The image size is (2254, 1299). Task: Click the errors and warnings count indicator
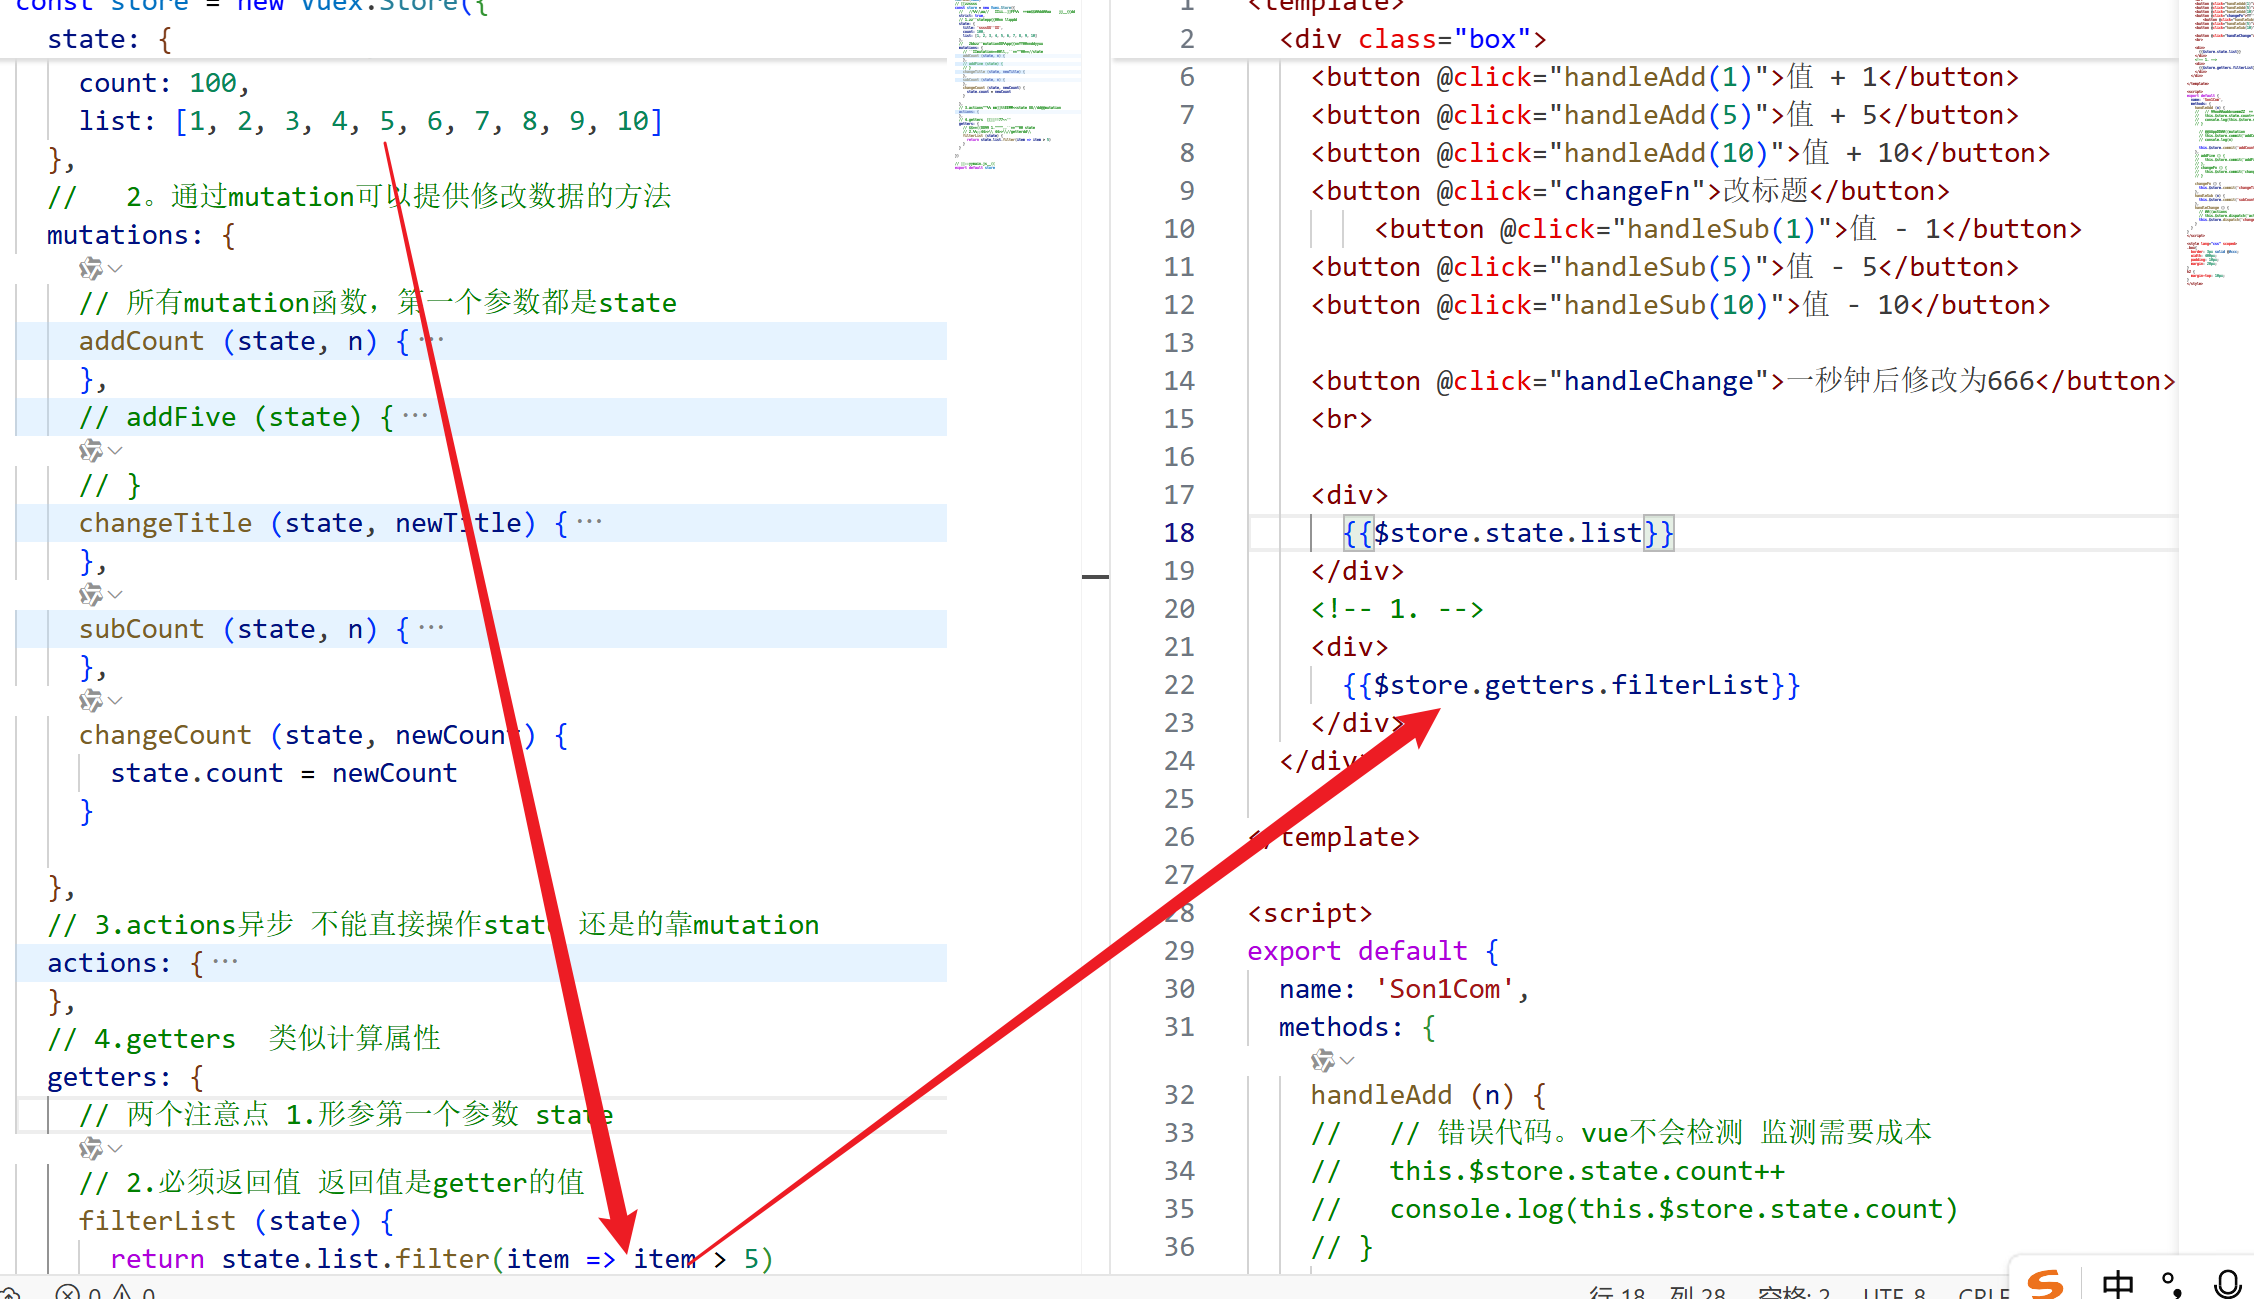(x=106, y=1292)
